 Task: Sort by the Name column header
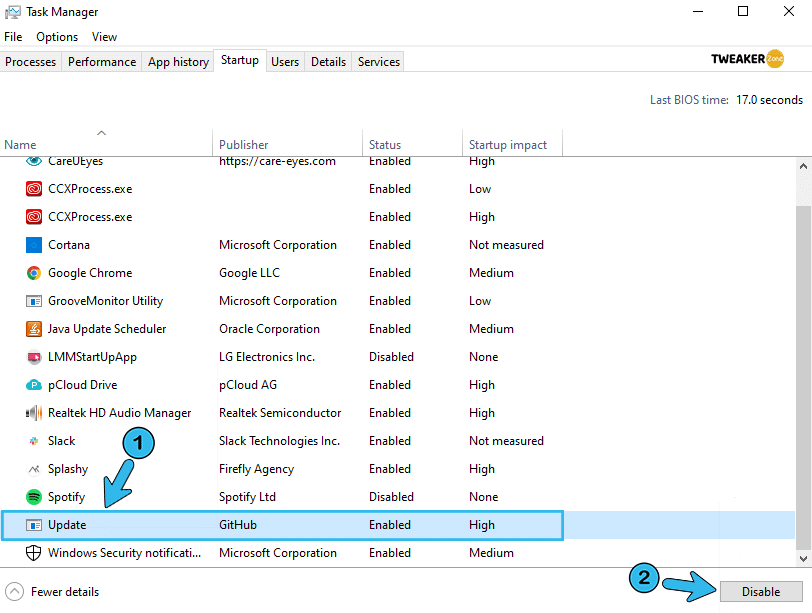pyautogui.click(x=106, y=141)
